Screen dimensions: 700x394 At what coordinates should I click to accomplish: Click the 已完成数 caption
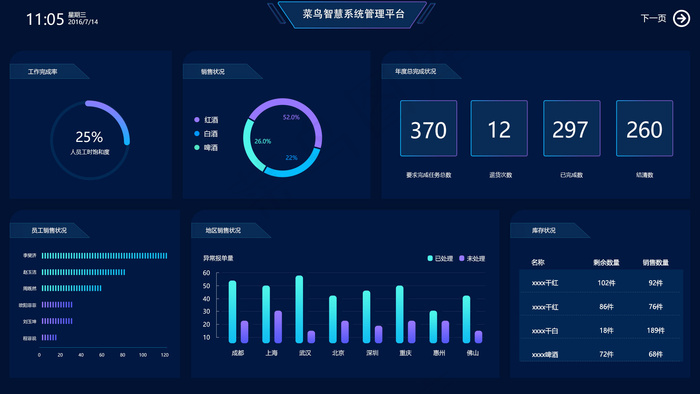click(571, 175)
